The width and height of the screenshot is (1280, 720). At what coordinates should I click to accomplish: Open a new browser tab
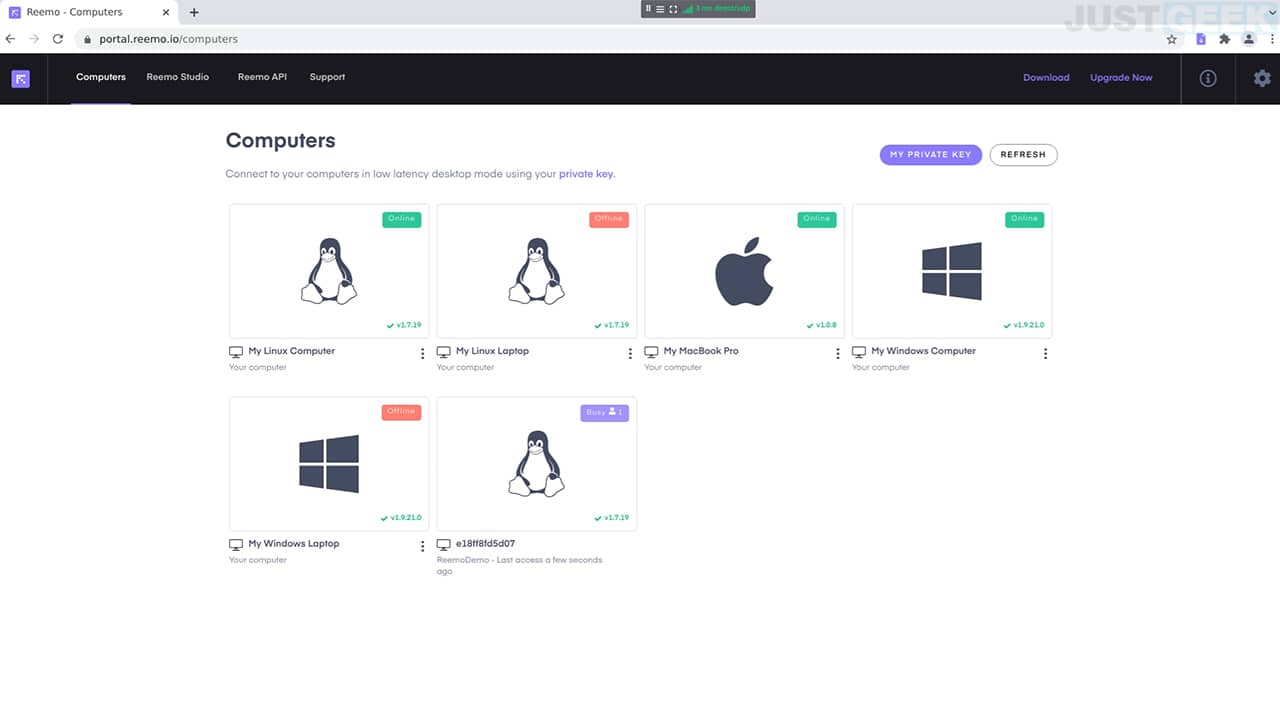coord(194,12)
